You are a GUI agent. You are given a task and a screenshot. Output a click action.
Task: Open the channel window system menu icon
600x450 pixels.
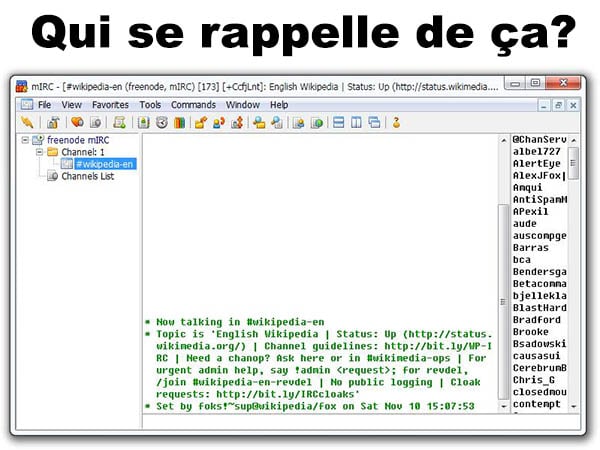pyautogui.click(x=26, y=104)
